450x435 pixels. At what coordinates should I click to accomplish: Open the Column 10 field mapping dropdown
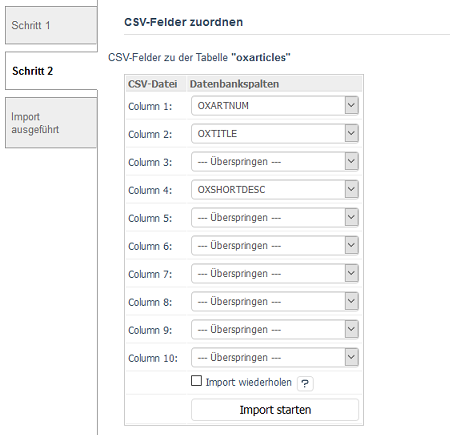point(275,358)
